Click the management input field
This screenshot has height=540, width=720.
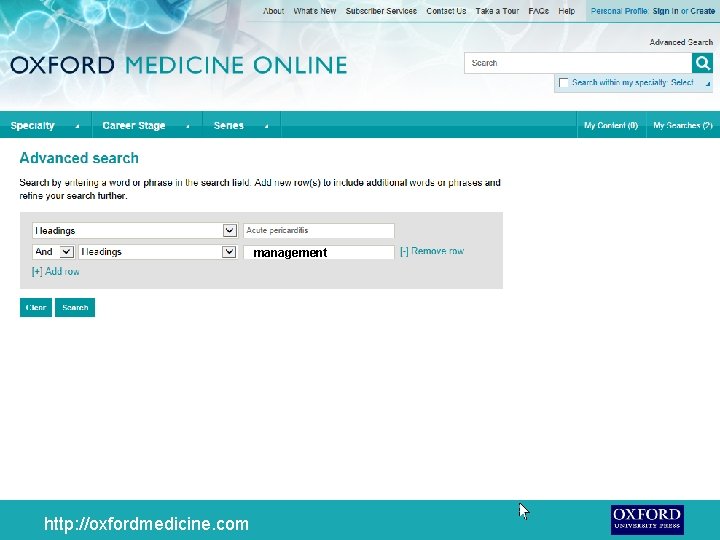(319, 252)
